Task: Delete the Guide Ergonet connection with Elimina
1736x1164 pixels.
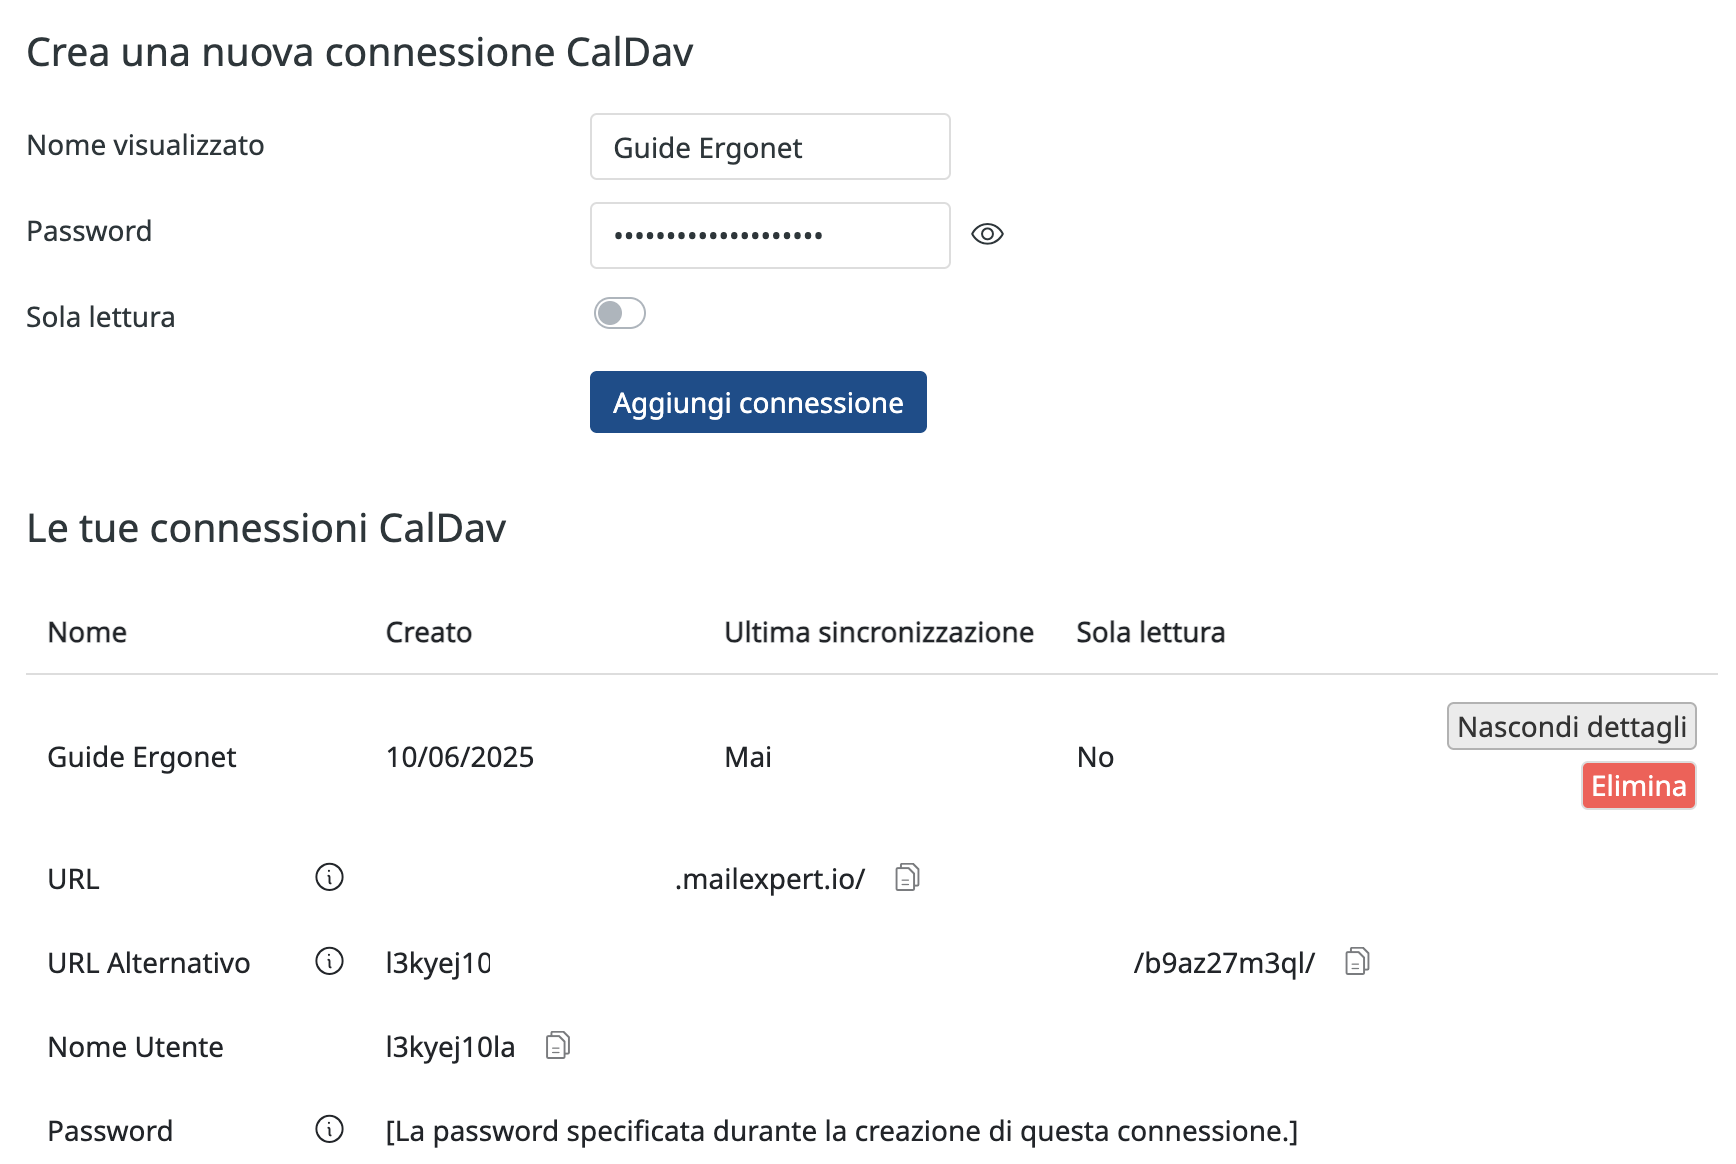Action: click(1639, 786)
